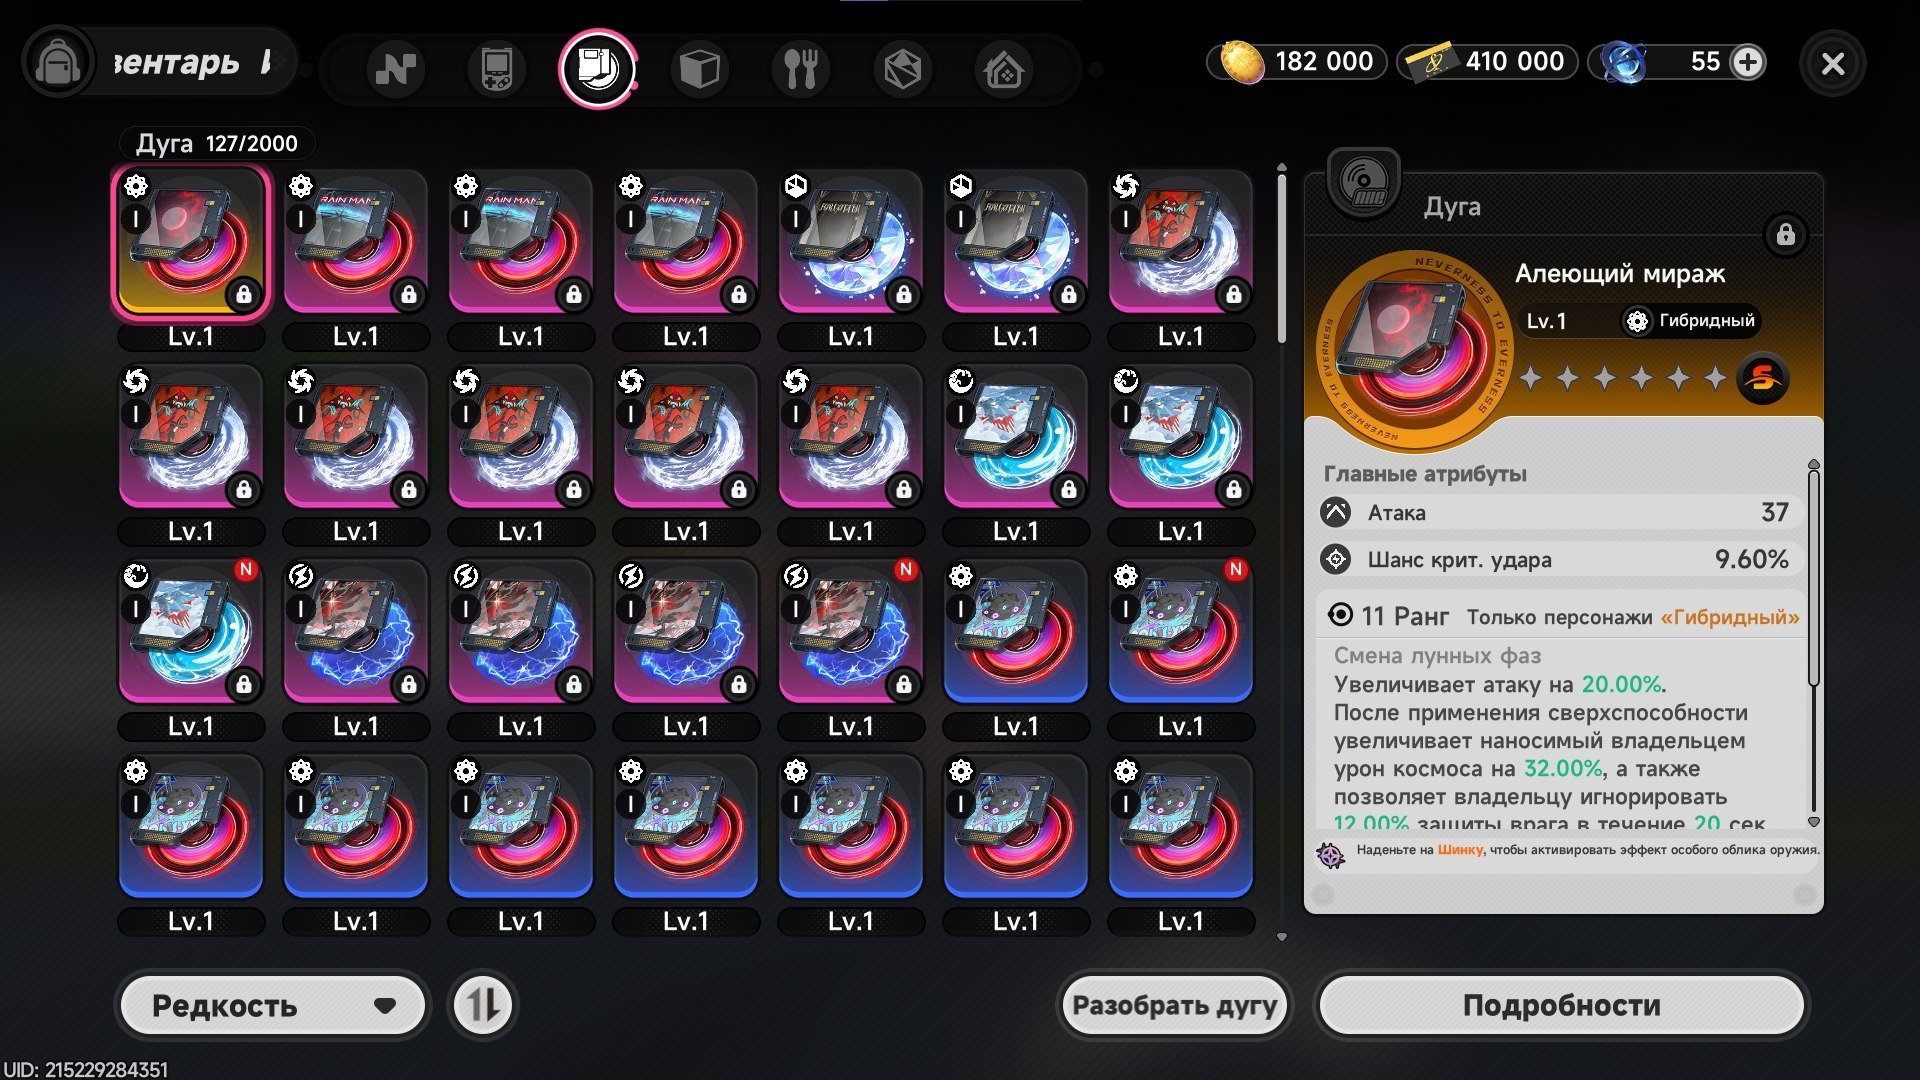Click the crit chance value 9.60%
Screen dimensions: 1920x1080
click(1751, 559)
